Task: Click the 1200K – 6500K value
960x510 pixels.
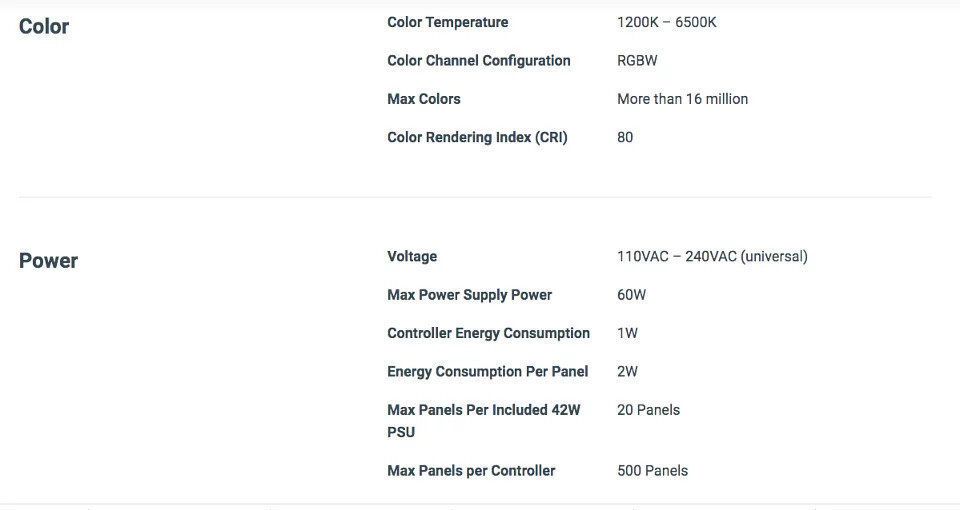Action: 666,22
